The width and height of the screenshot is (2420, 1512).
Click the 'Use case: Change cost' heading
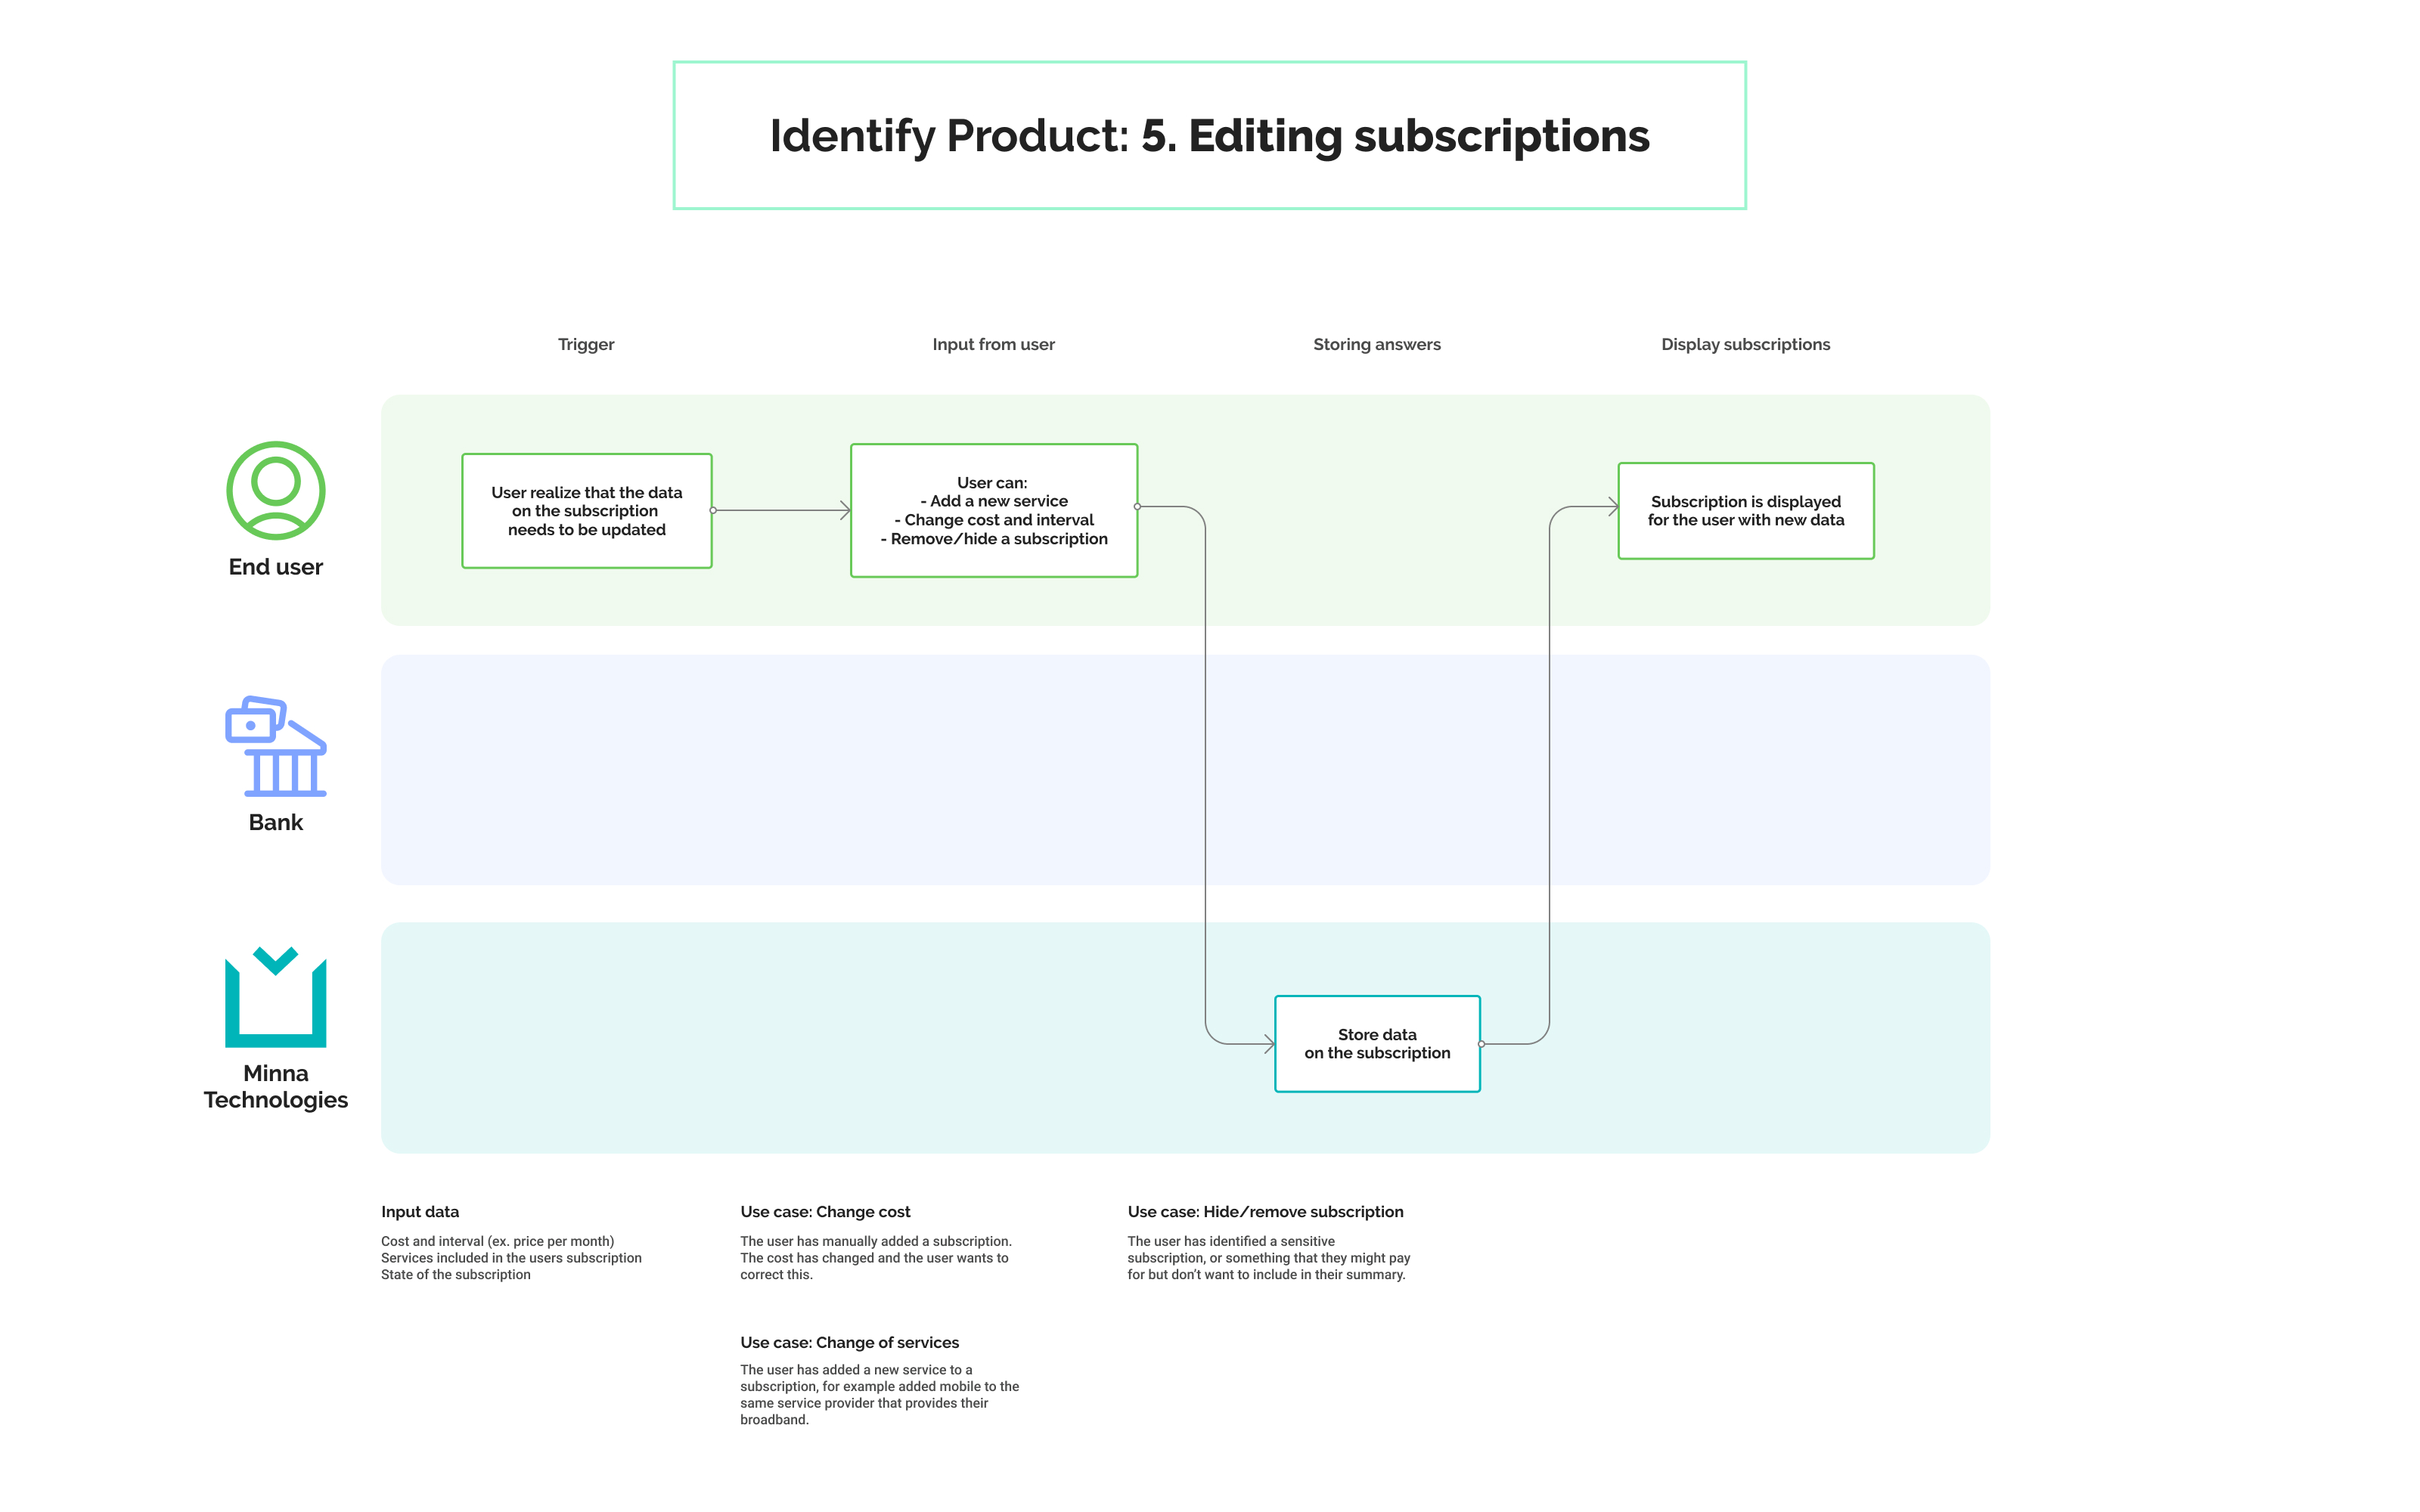(x=825, y=1212)
